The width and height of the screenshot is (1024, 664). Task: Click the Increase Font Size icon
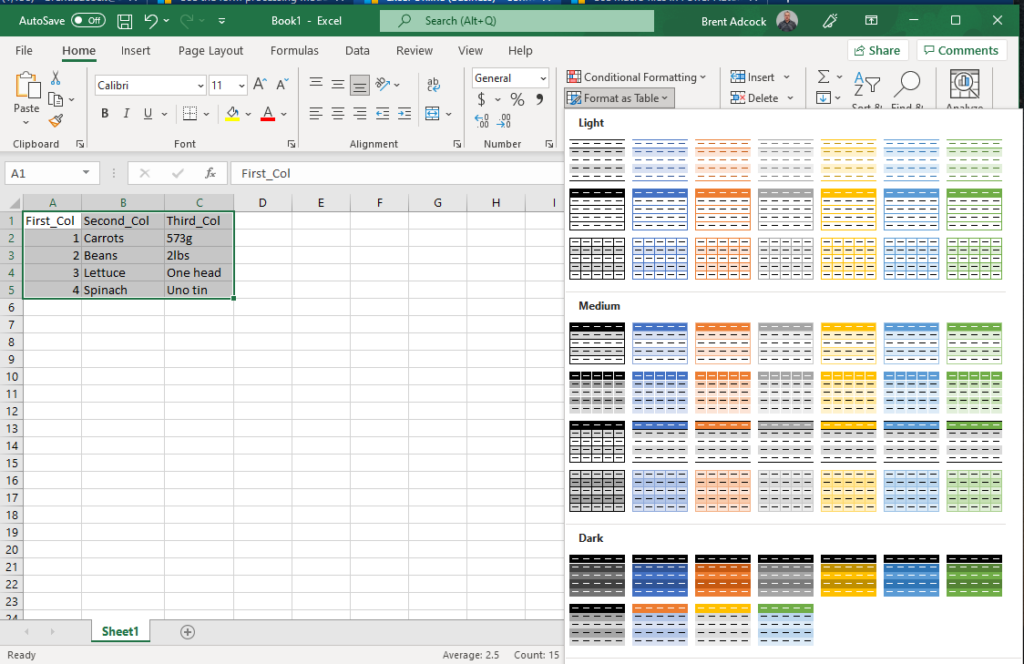260,85
